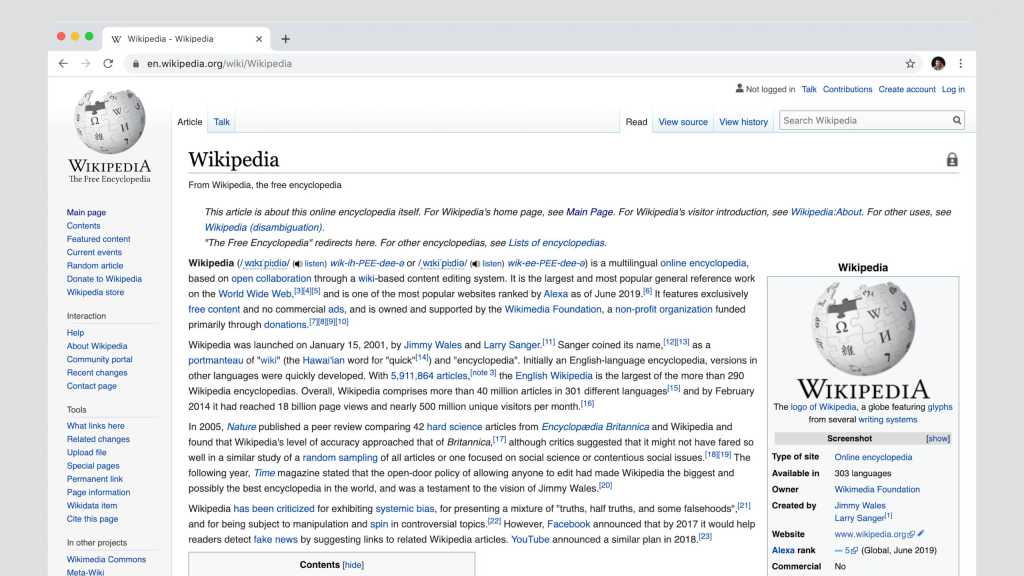Open a new browser tab with the plus button
1024x576 pixels.
point(286,39)
